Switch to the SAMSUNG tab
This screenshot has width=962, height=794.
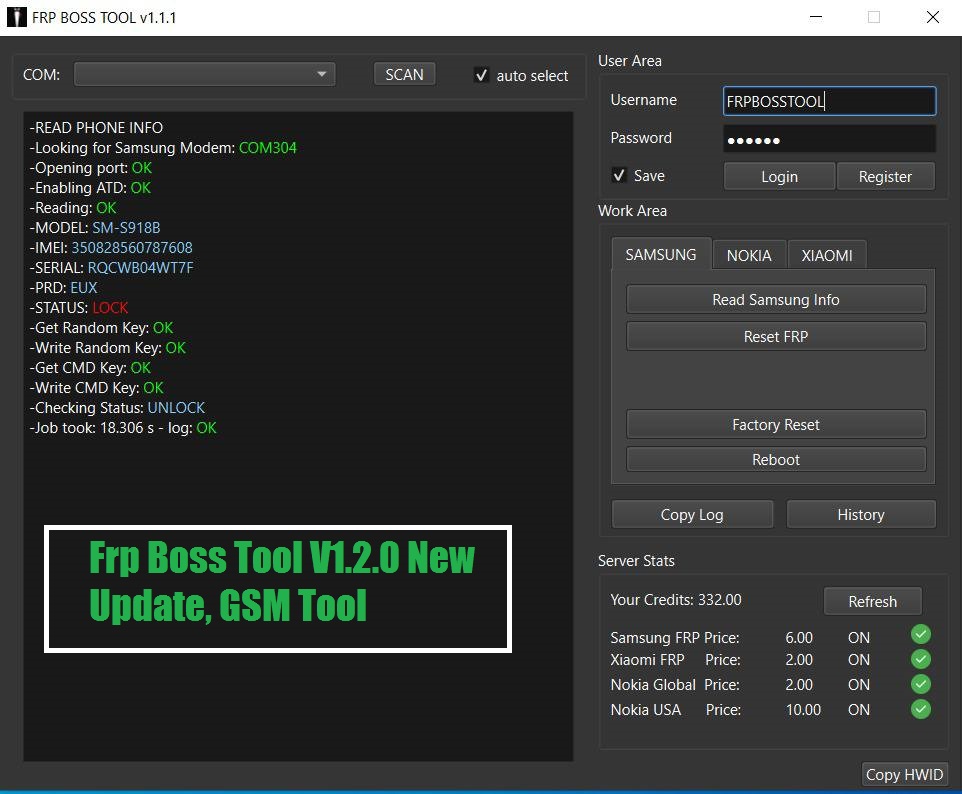point(661,255)
